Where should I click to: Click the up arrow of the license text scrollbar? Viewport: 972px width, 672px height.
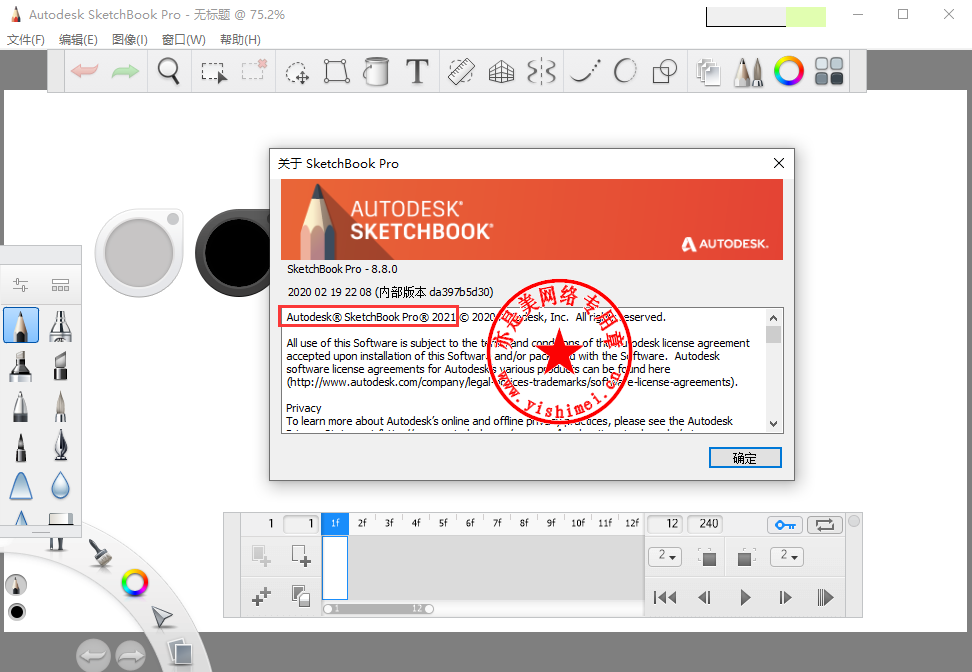[x=773, y=318]
